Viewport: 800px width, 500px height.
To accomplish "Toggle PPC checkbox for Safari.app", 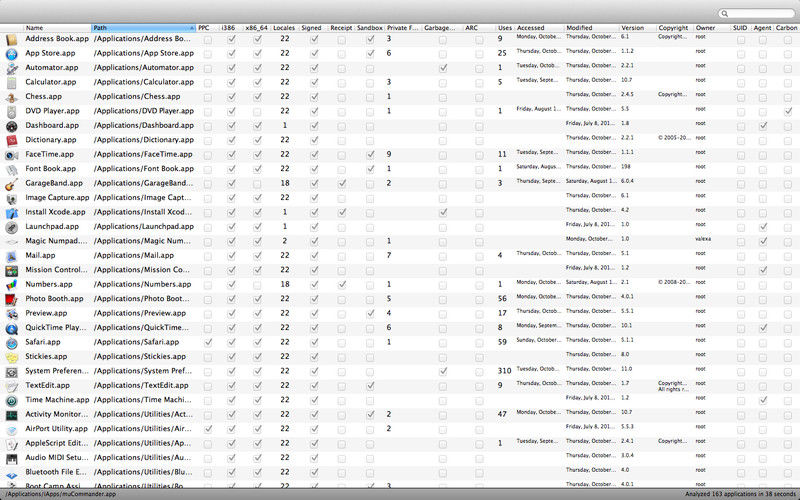I will click(208, 343).
